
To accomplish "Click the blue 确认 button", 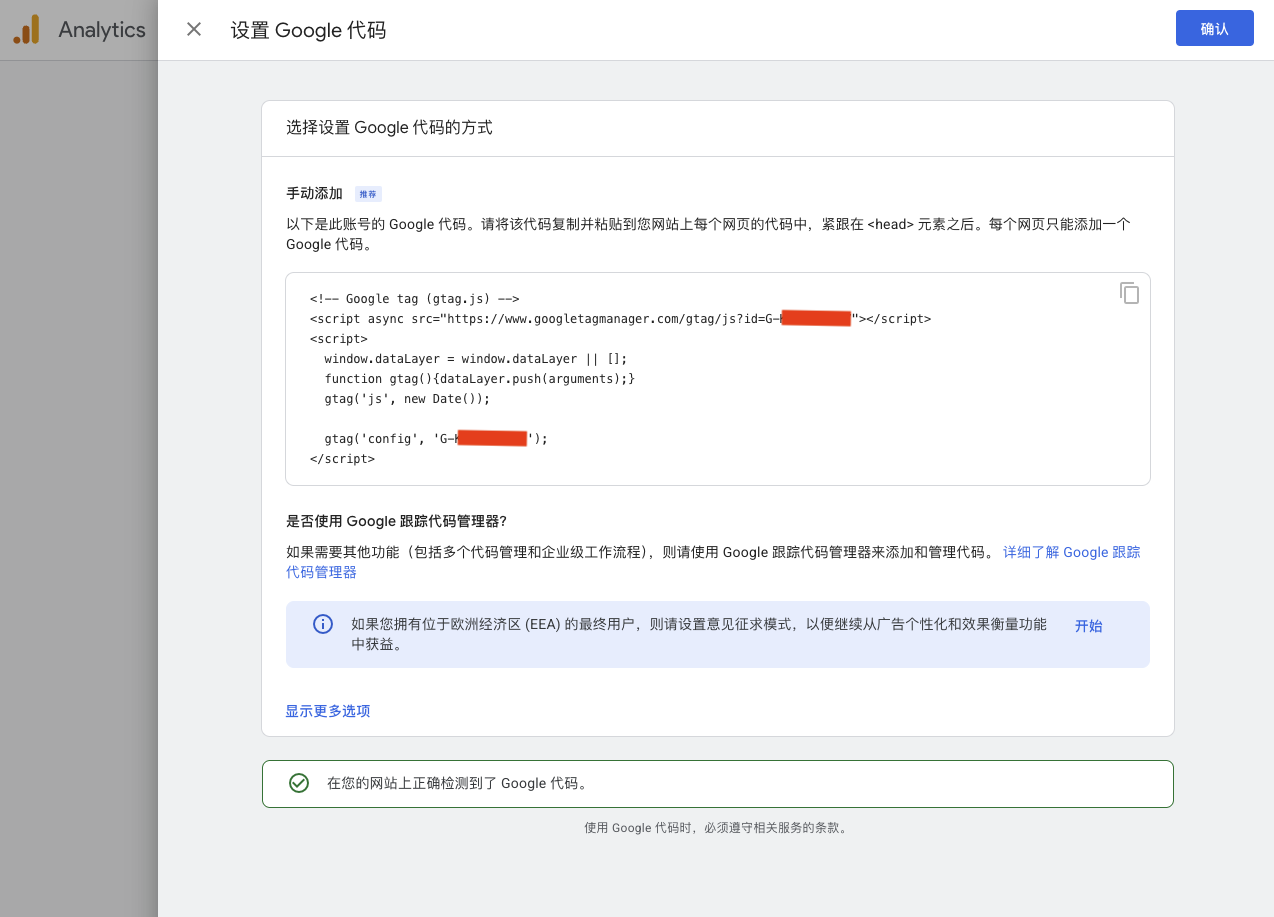I will [1214, 28].
